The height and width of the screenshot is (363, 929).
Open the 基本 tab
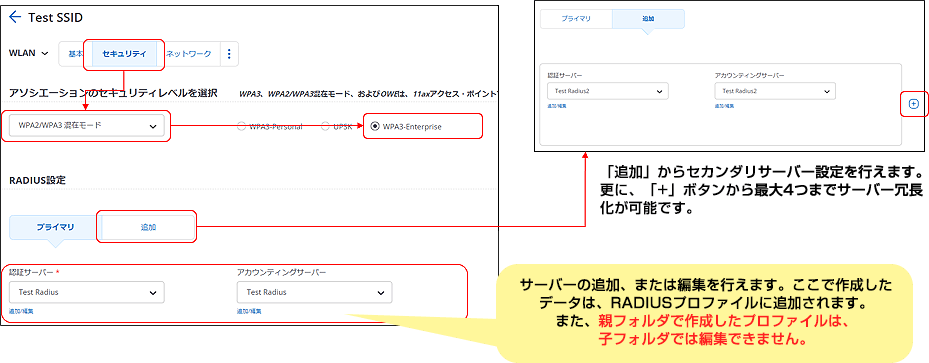(x=75, y=54)
